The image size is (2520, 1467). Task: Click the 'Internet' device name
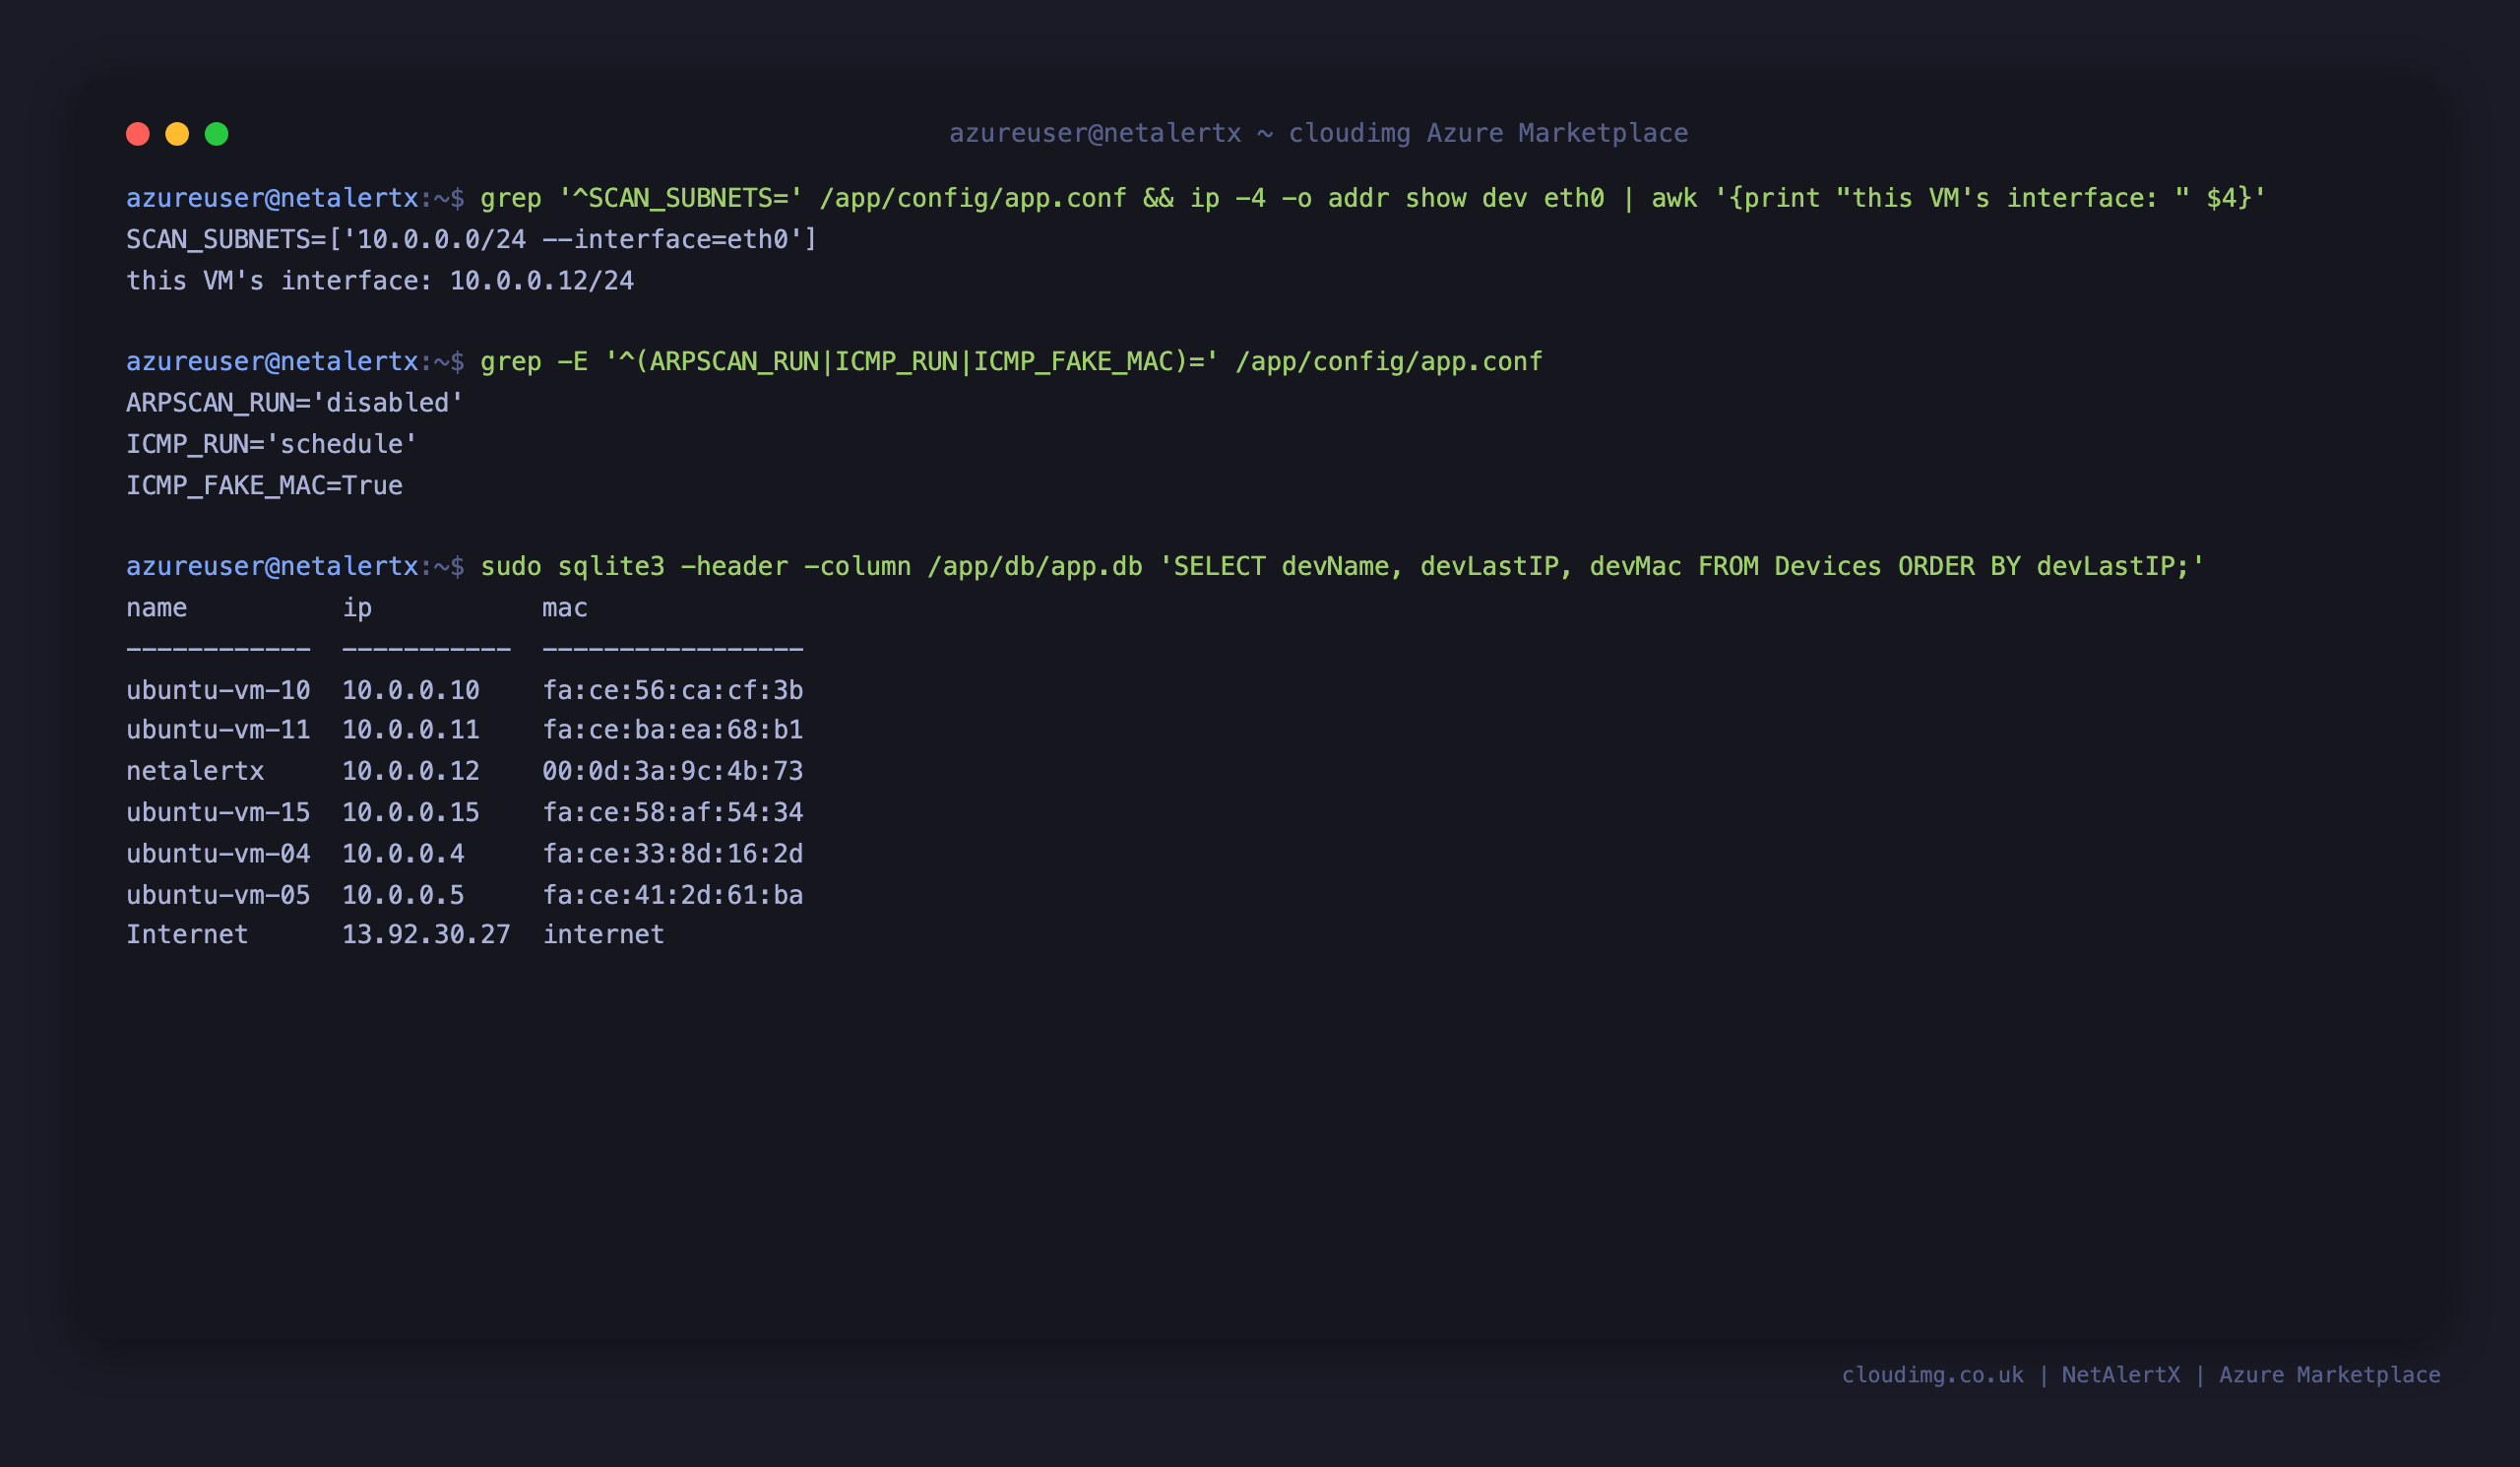coord(187,935)
